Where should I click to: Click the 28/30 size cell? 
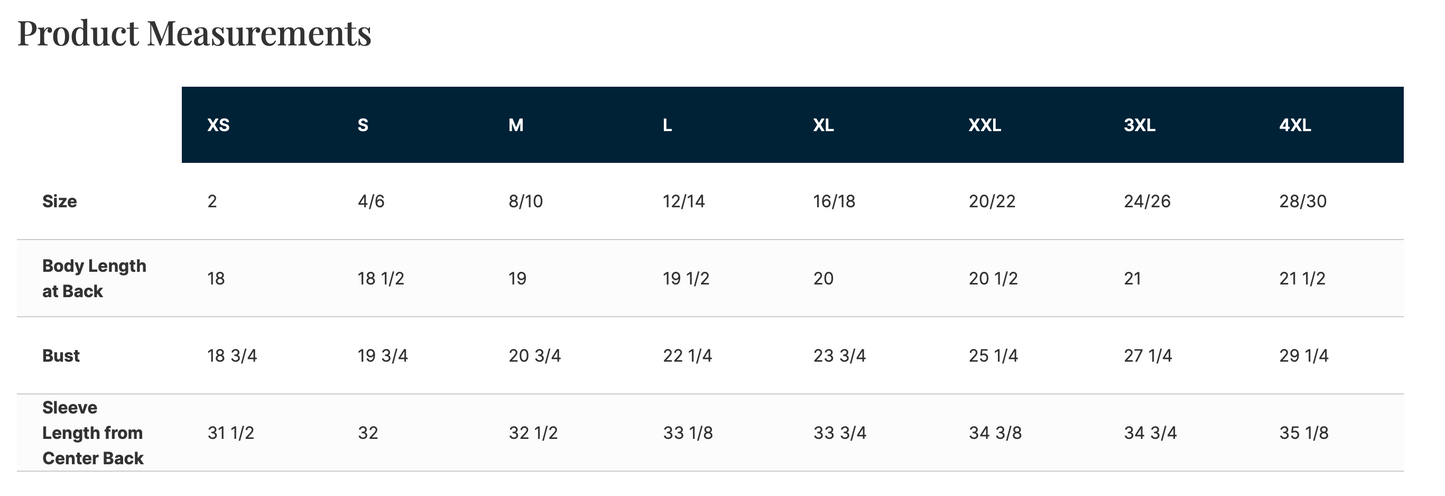point(1303,201)
